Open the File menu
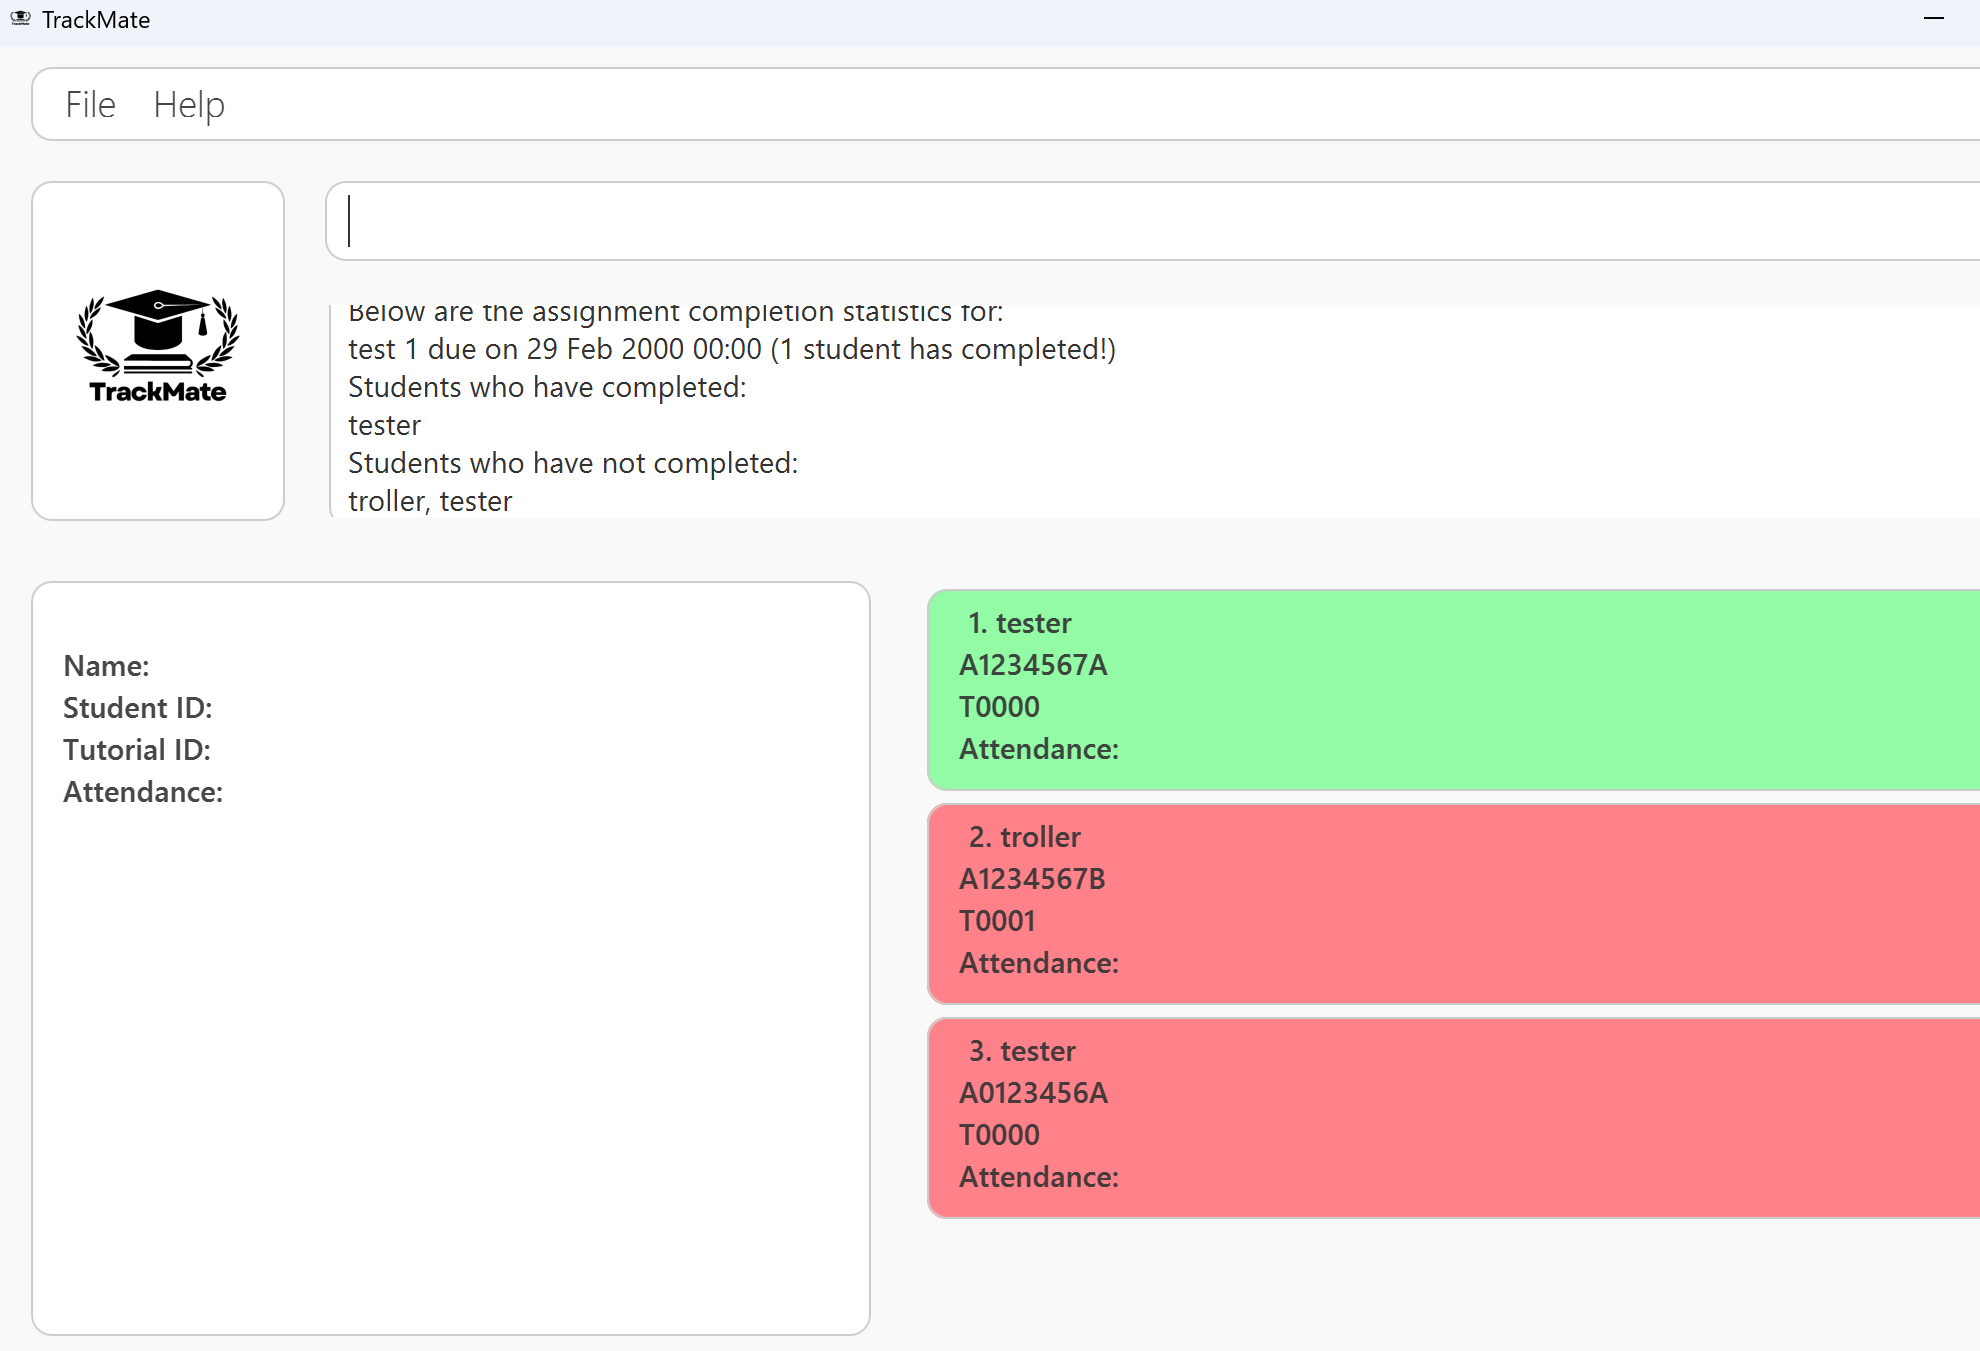1980x1351 pixels. (90, 104)
